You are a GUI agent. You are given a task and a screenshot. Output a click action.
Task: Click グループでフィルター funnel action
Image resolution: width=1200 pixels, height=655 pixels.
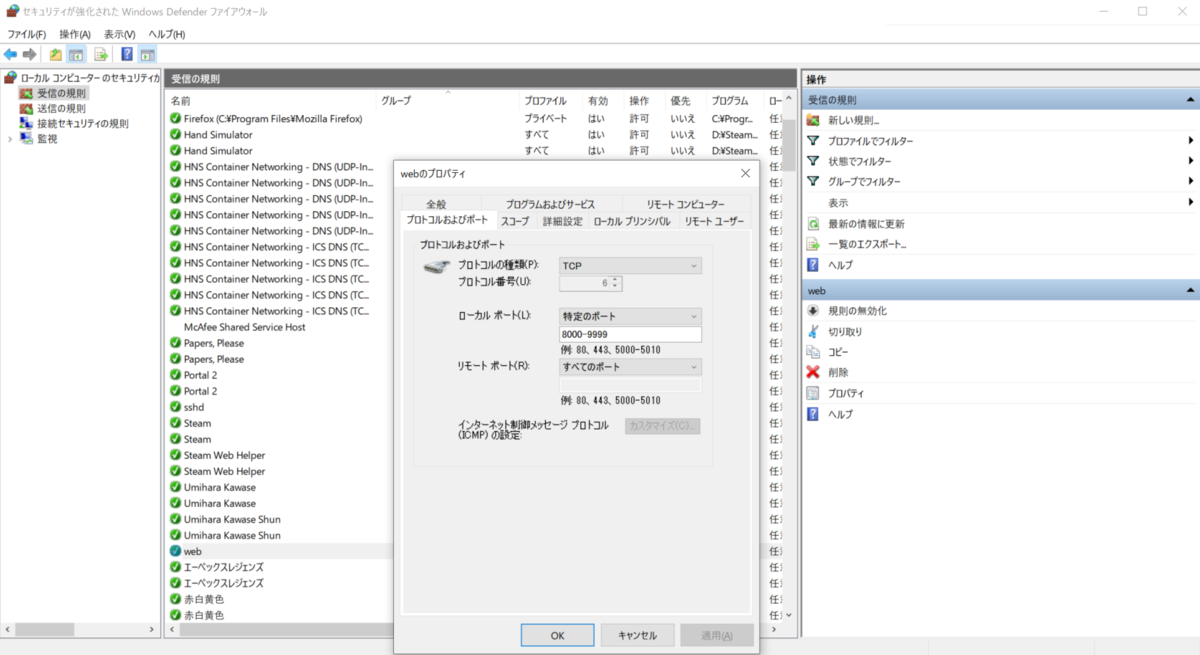point(864,182)
